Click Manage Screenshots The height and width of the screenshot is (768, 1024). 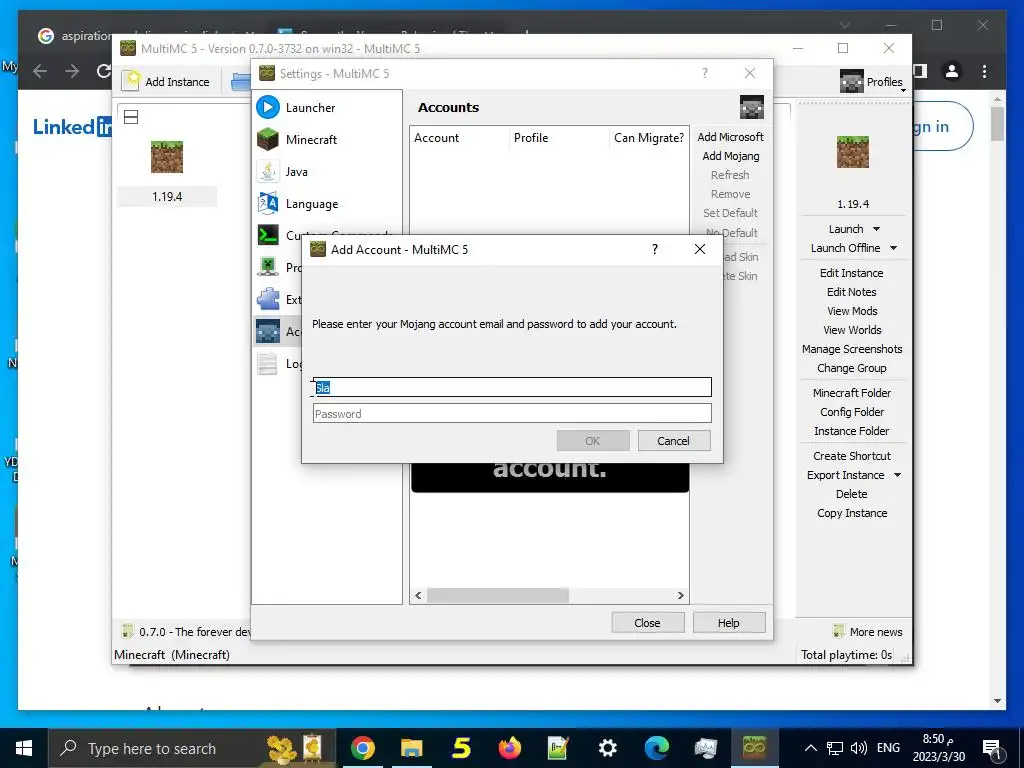click(x=851, y=349)
